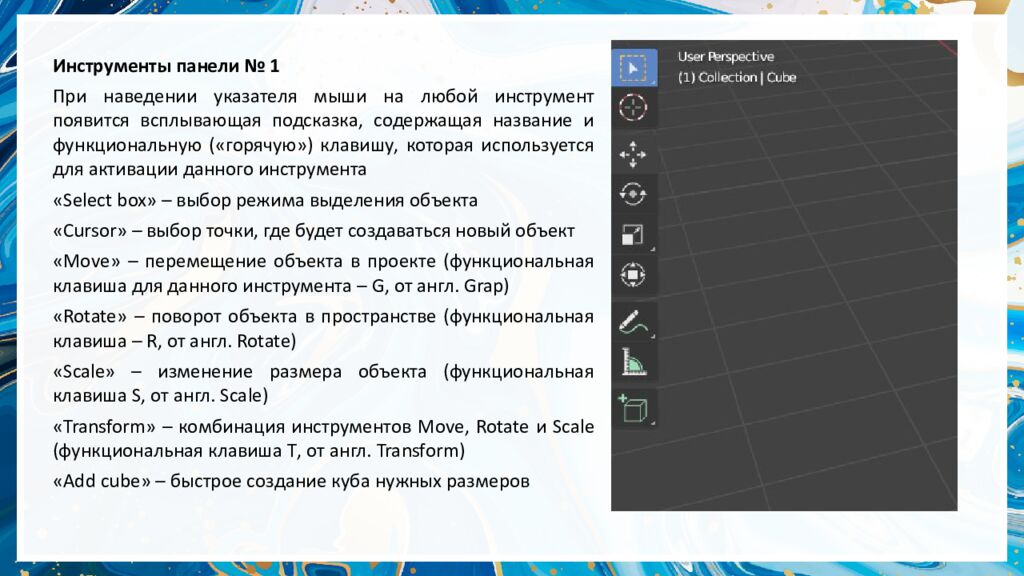Expand Scale tool corner triangle
Image resolution: width=1024 pixels, height=576 pixels.
653,248
